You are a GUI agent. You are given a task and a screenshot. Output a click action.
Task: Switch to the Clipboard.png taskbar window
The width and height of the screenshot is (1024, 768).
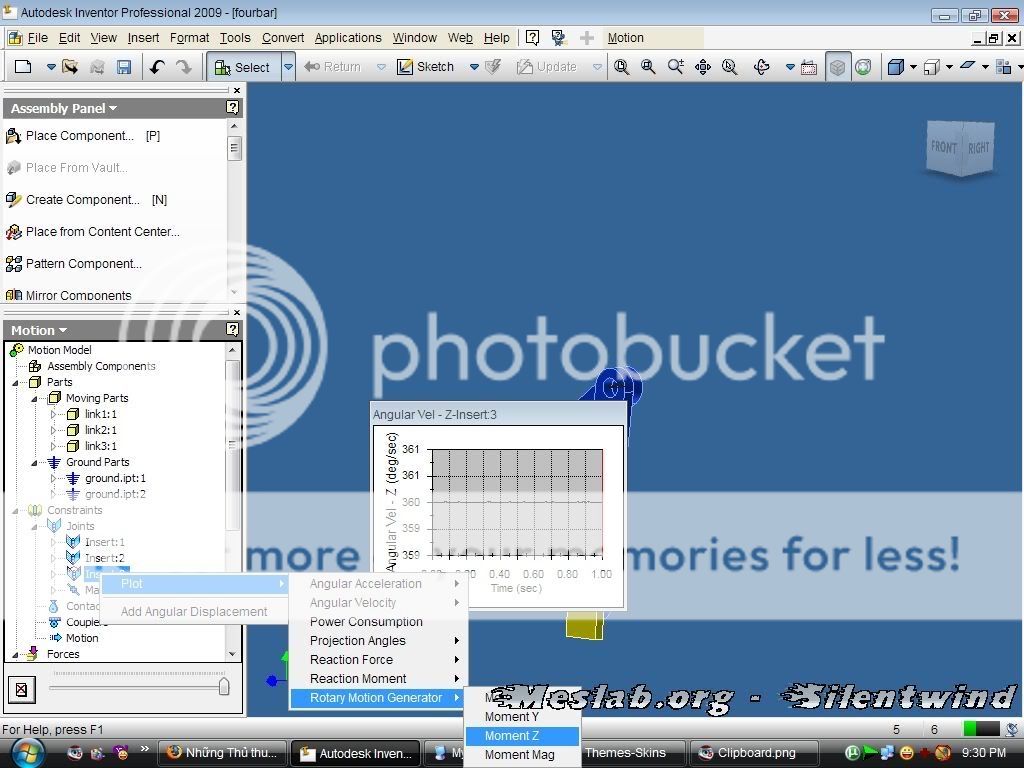point(754,753)
